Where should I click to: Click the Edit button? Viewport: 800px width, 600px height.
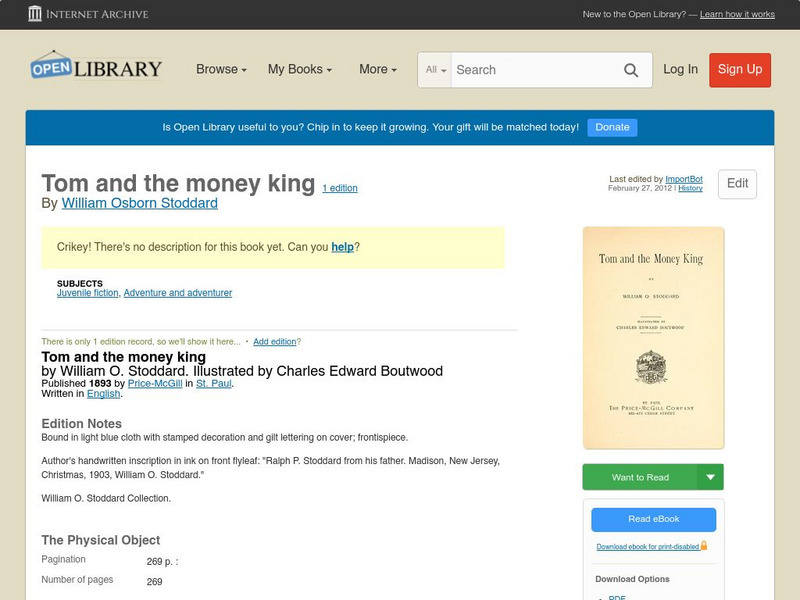coord(737,184)
